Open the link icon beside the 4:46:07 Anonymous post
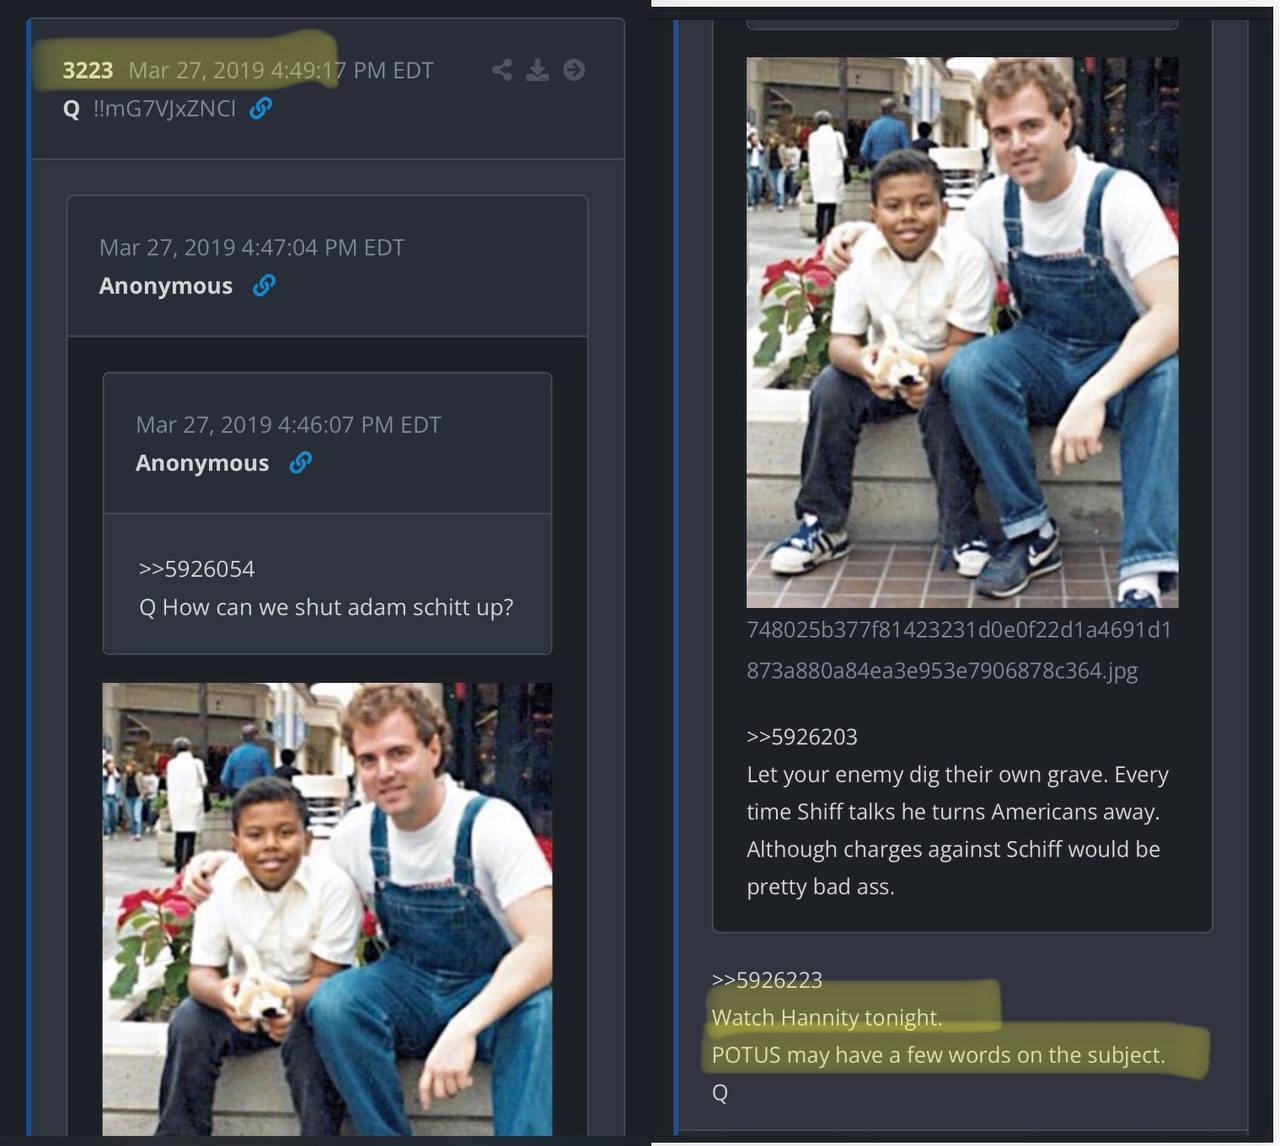Image resolution: width=1280 pixels, height=1146 pixels. 300,463
